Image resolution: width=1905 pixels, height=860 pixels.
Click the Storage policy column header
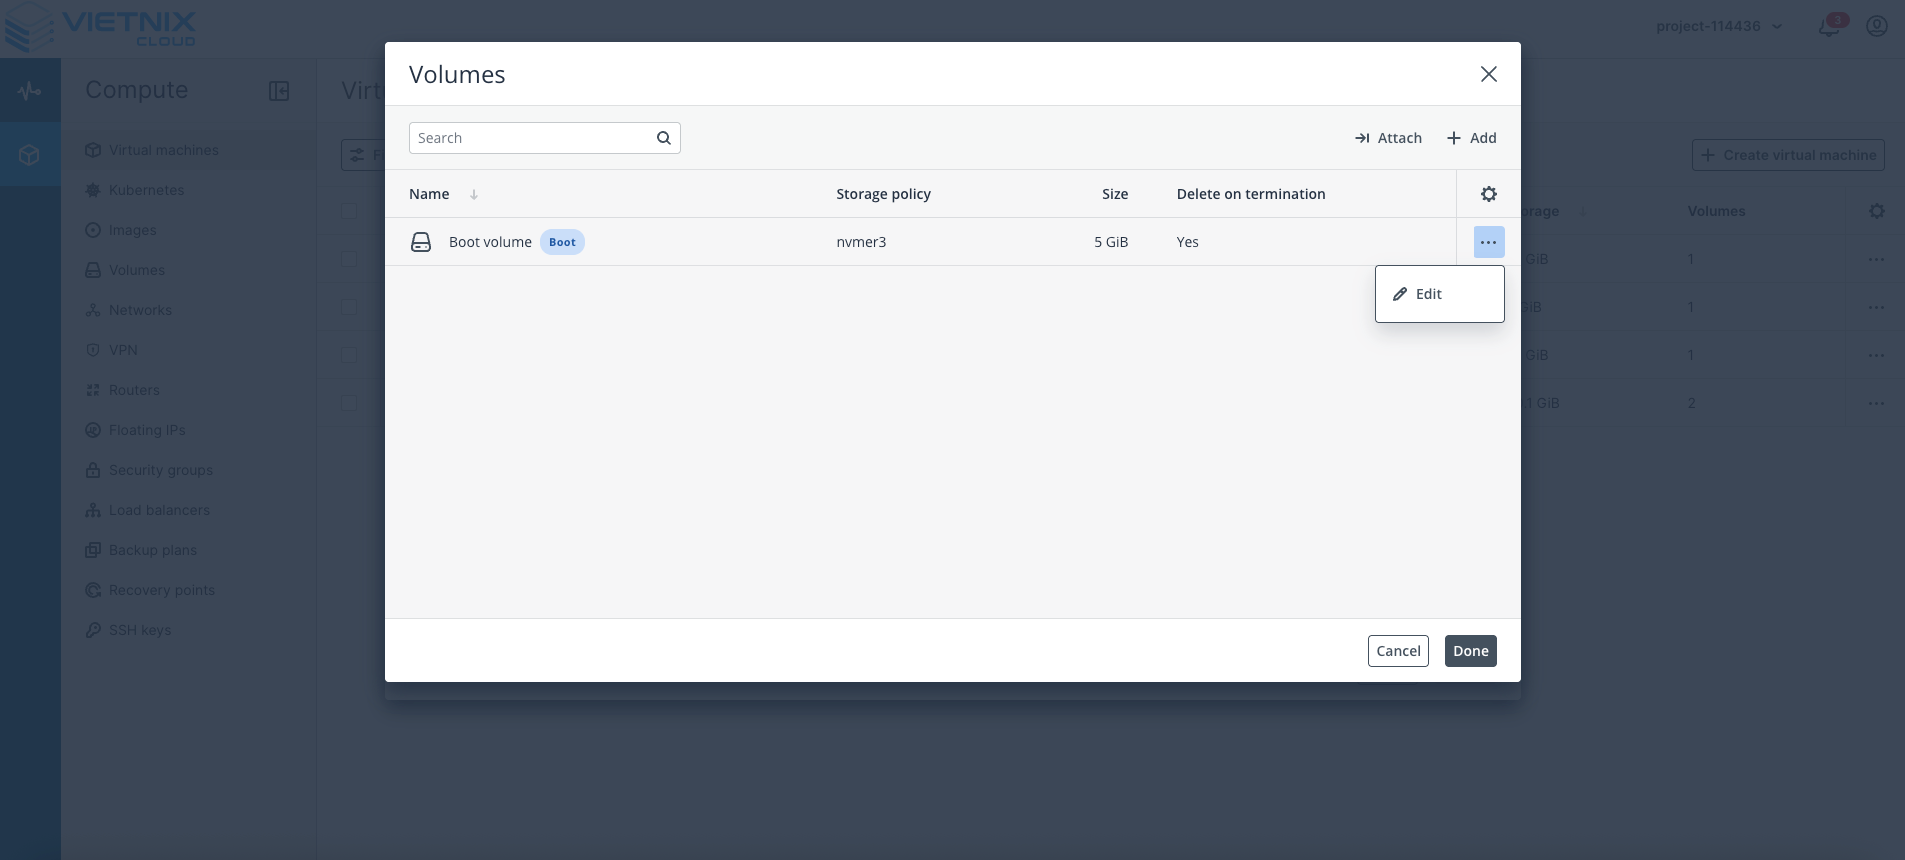point(883,194)
